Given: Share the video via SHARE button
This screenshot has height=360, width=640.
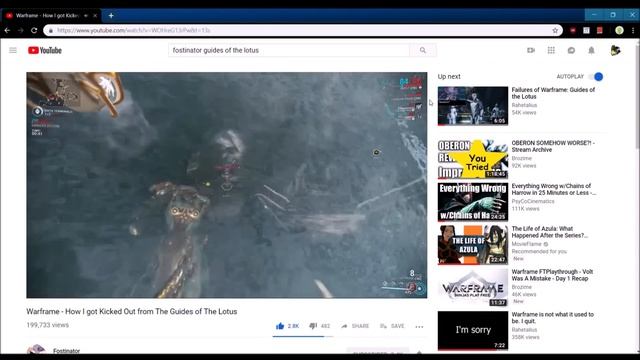Looking at the screenshot, I should click(355, 326).
